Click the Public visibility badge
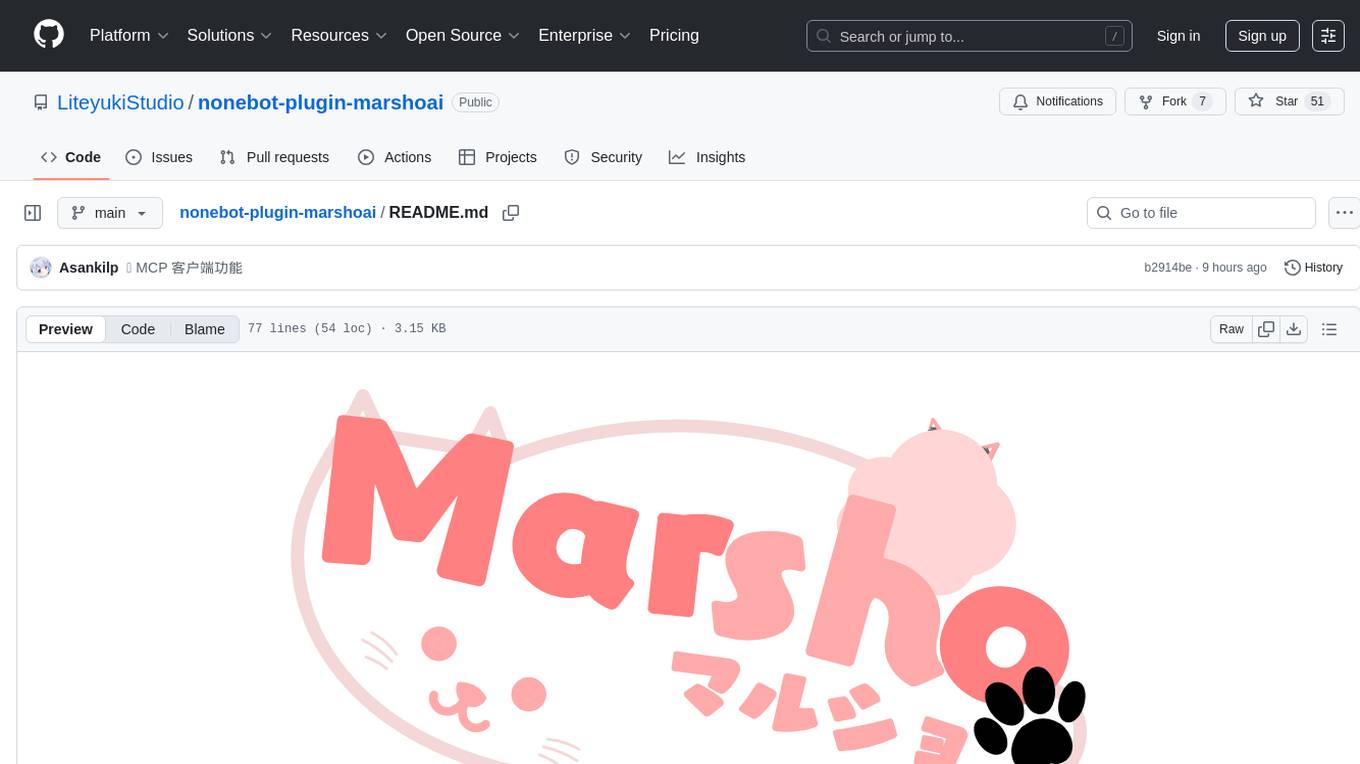This screenshot has width=1360, height=764. coord(475,102)
